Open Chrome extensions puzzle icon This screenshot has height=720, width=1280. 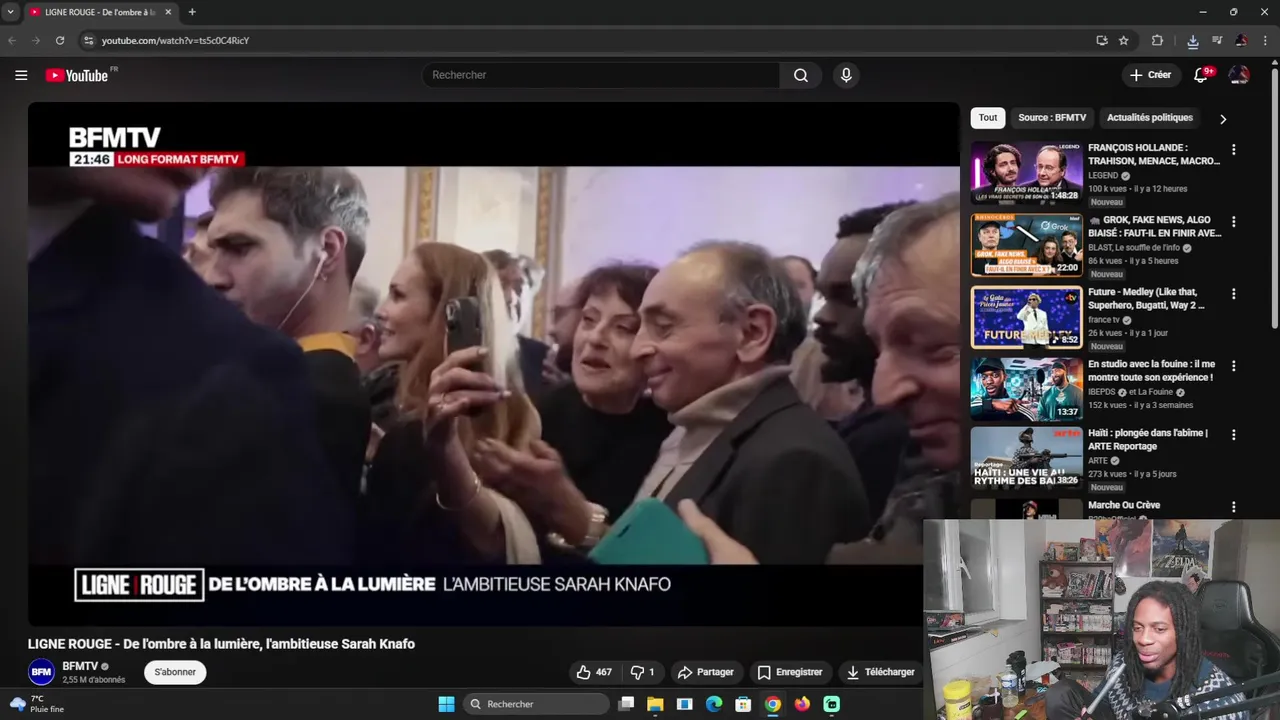(x=1157, y=40)
